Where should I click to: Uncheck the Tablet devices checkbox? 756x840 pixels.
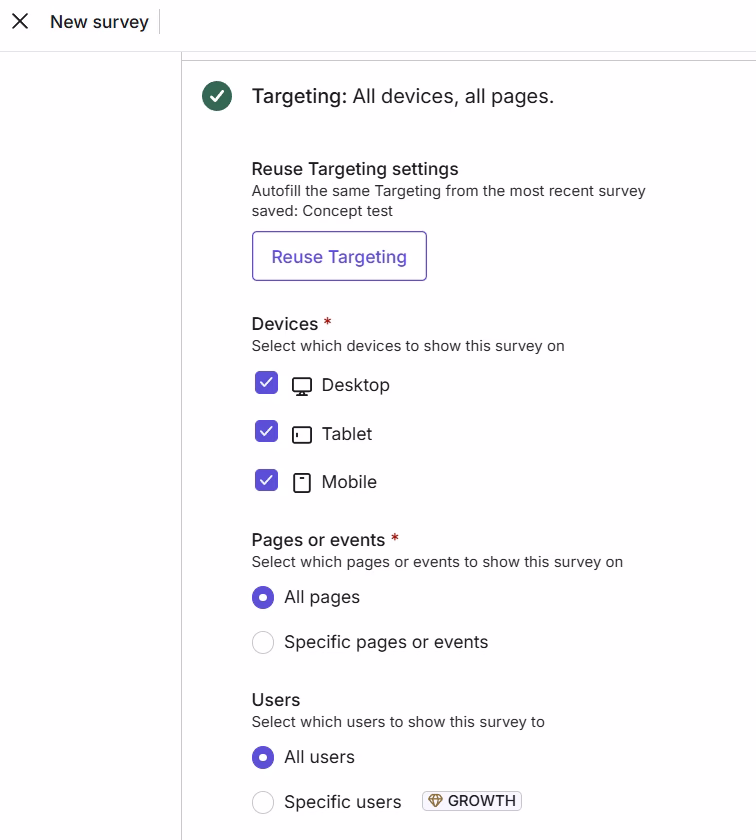point(265,432)
